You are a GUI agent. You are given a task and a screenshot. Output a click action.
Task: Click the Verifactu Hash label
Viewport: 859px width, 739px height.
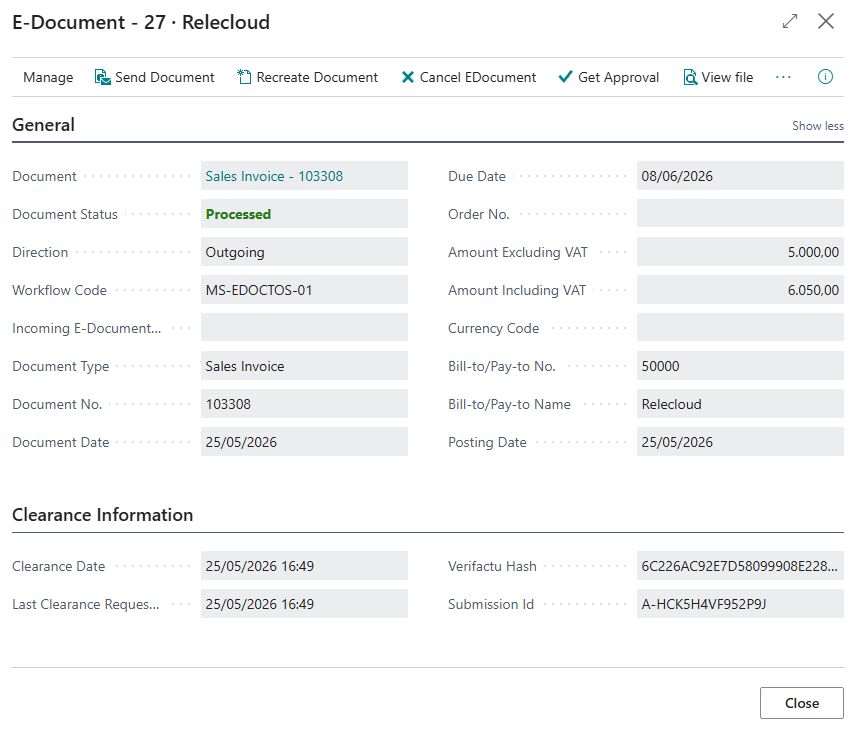[x=492, y=566]
